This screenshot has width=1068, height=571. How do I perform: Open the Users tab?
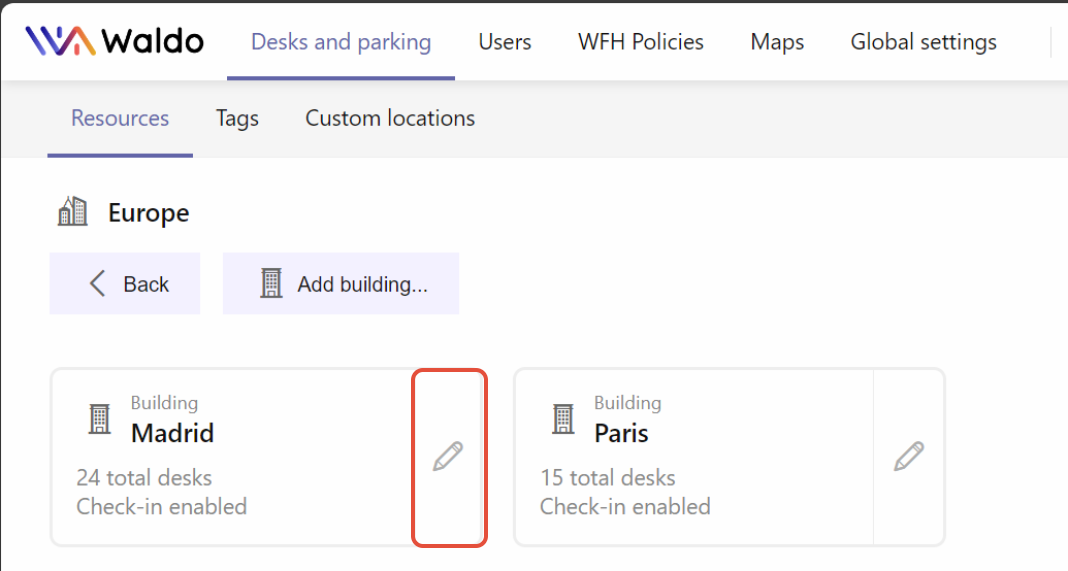point(505,42)
